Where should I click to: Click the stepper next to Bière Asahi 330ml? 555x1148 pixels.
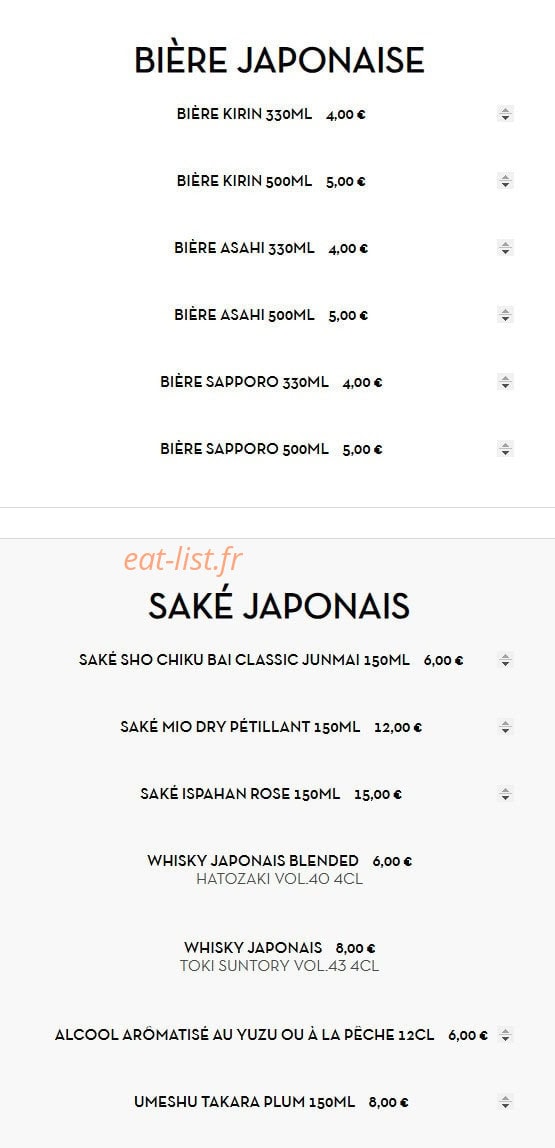click(x=504, y=248)
